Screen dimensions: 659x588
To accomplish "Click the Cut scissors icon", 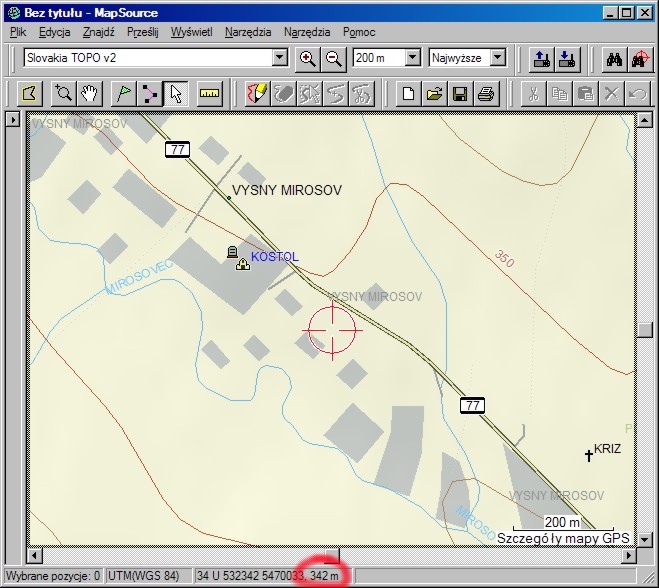I will tap(534, 93).
